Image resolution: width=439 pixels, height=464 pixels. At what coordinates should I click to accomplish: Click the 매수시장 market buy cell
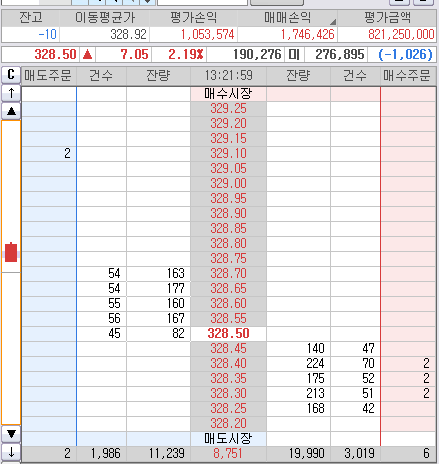(x=228, y=94)
